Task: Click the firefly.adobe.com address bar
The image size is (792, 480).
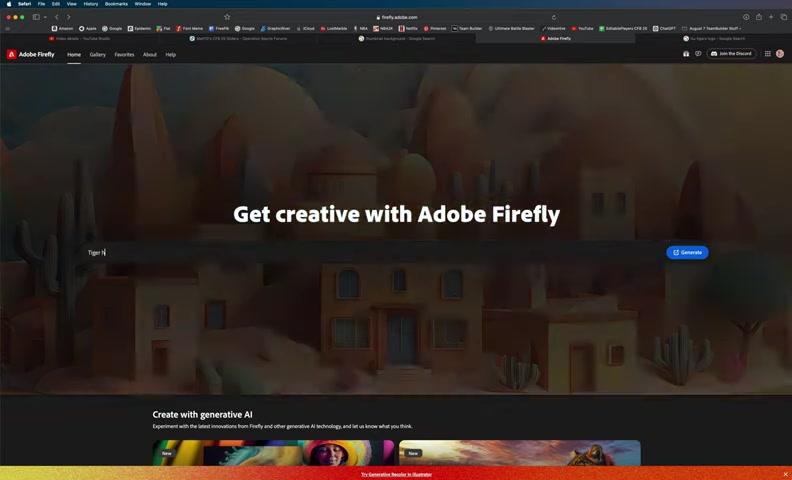Action: (x=397, y=17)
